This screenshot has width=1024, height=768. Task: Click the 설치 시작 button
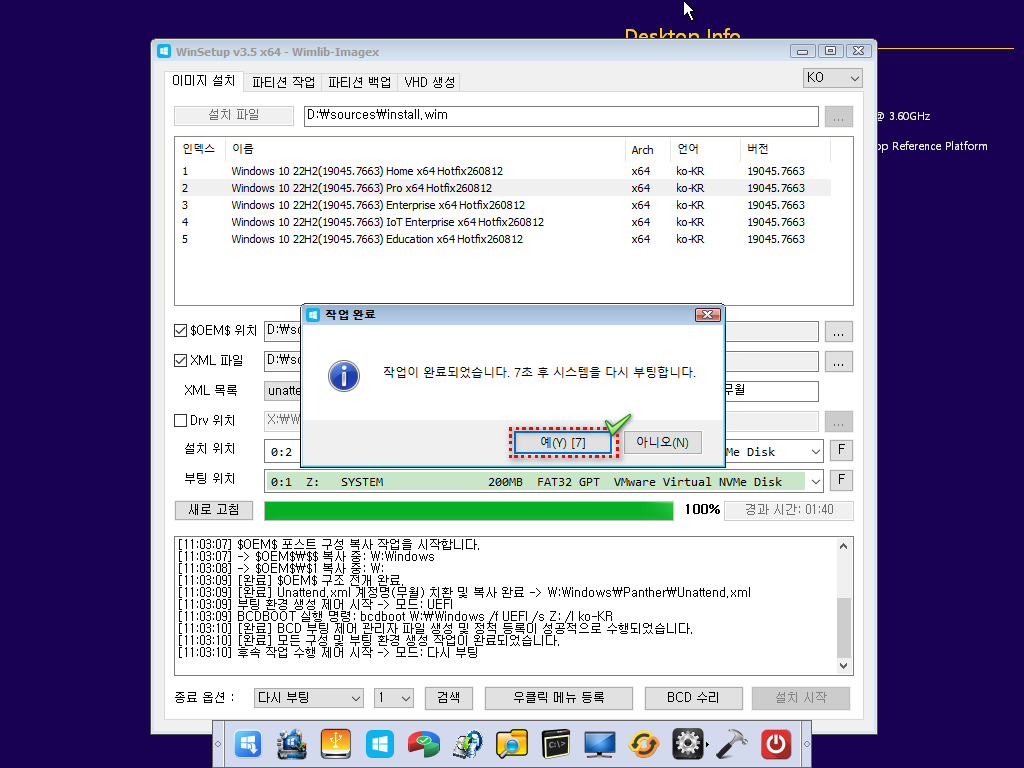coord(801,697)
